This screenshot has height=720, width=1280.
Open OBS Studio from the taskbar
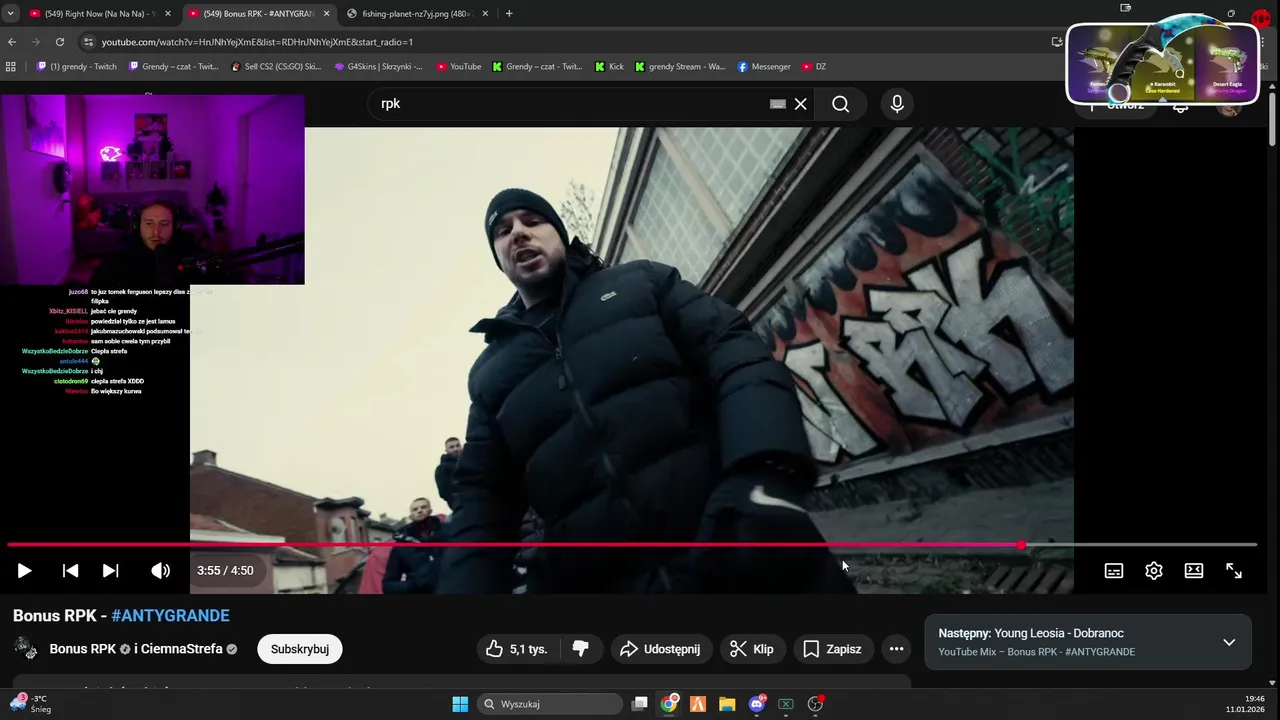tap(815, 704)
